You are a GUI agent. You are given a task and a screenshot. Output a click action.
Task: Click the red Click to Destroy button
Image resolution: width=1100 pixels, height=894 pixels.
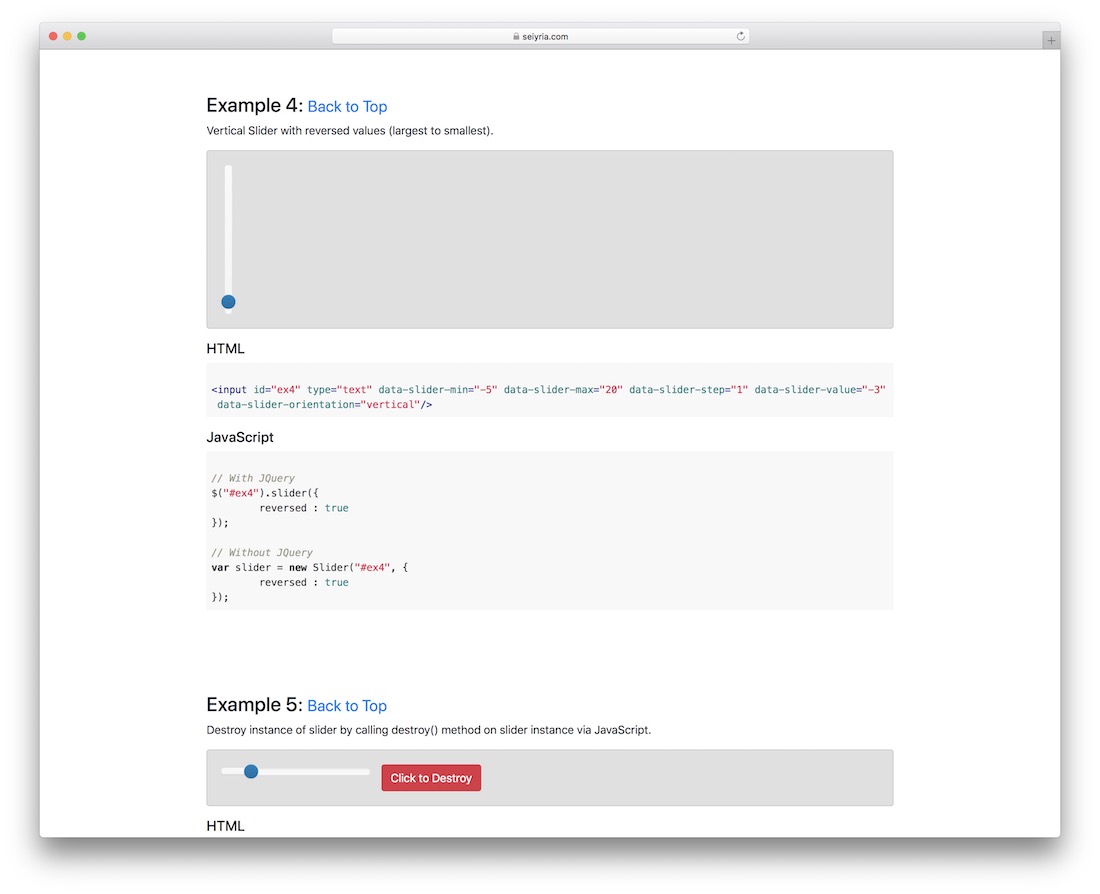pyautogui.click(x=431, y=778)
